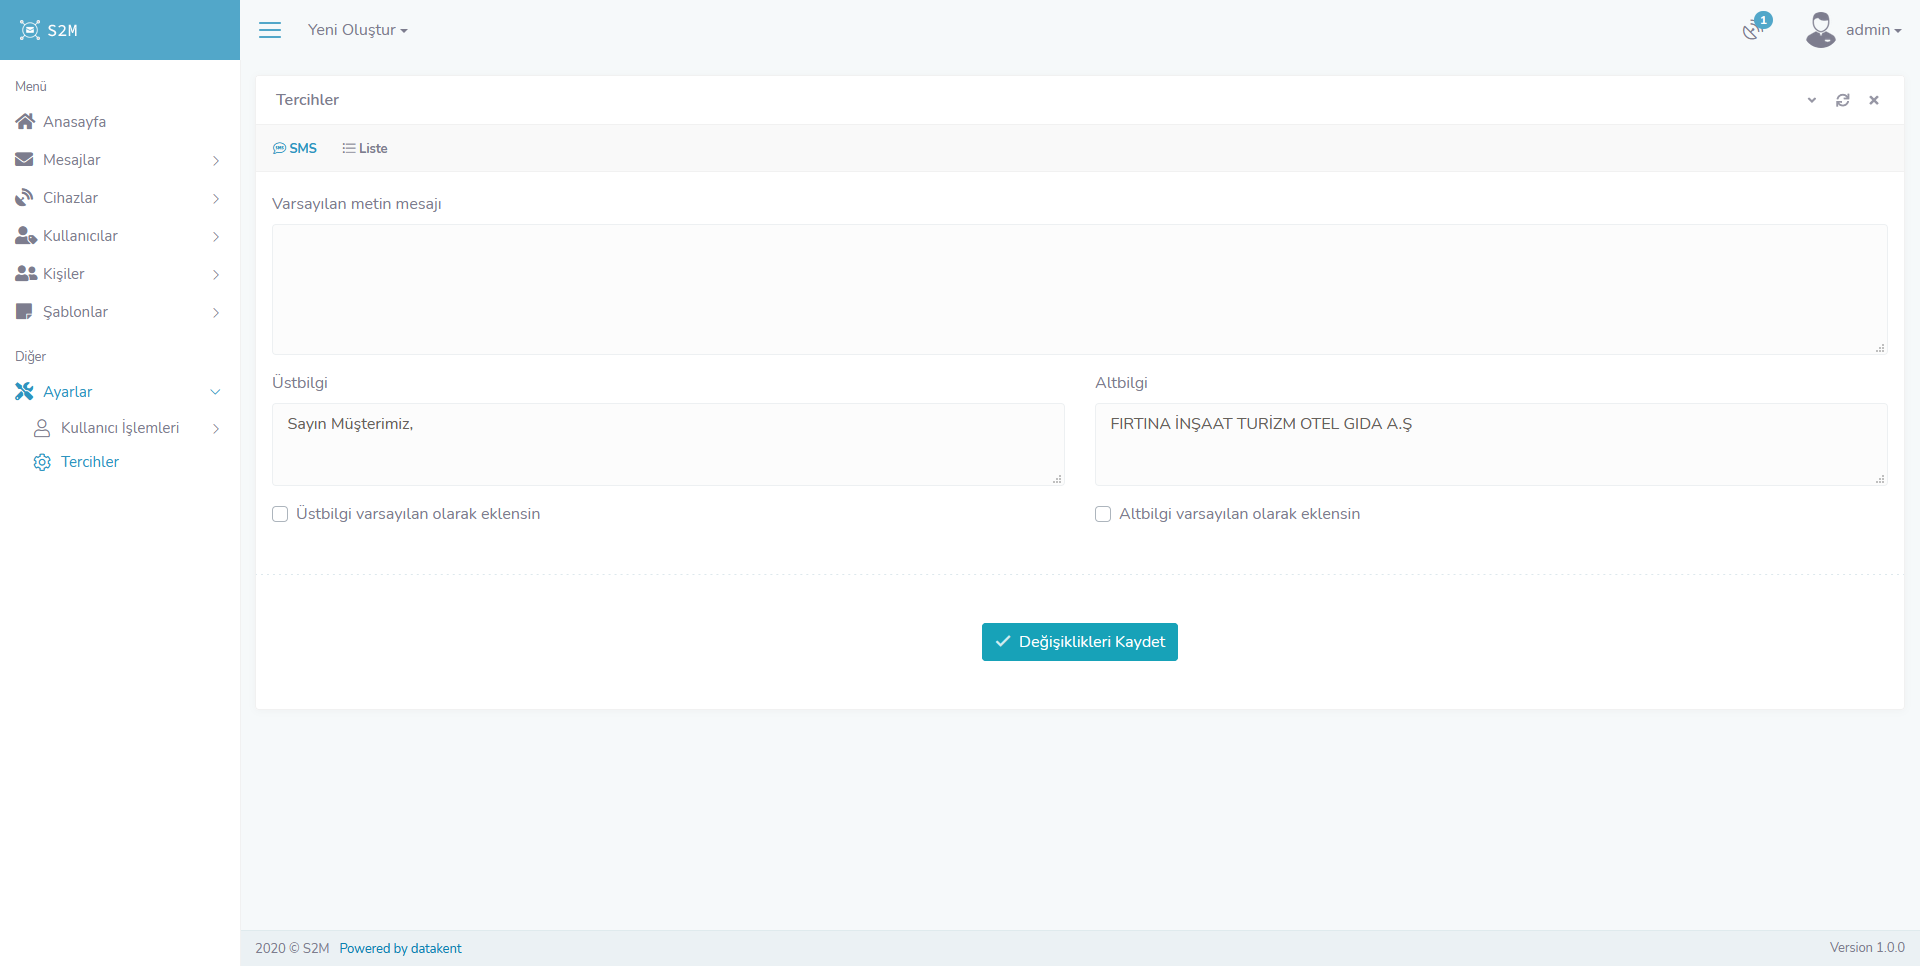1920x966 pixels.
Task: Open the device notification icon with badge
Action: [x=1753, y=30]
